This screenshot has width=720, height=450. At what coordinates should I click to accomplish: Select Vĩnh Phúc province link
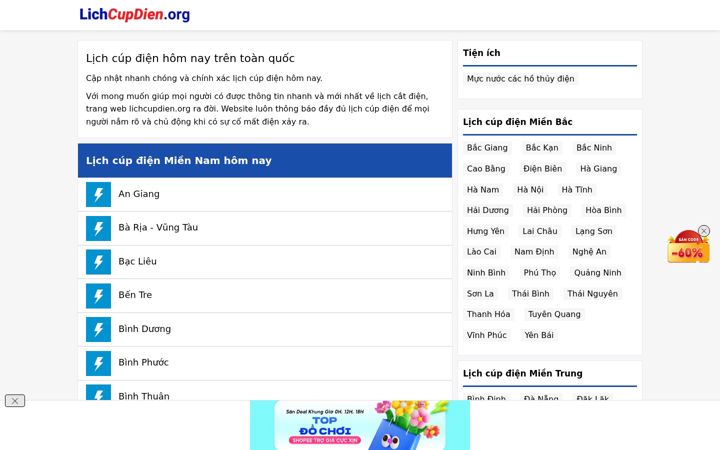point(487,335)
